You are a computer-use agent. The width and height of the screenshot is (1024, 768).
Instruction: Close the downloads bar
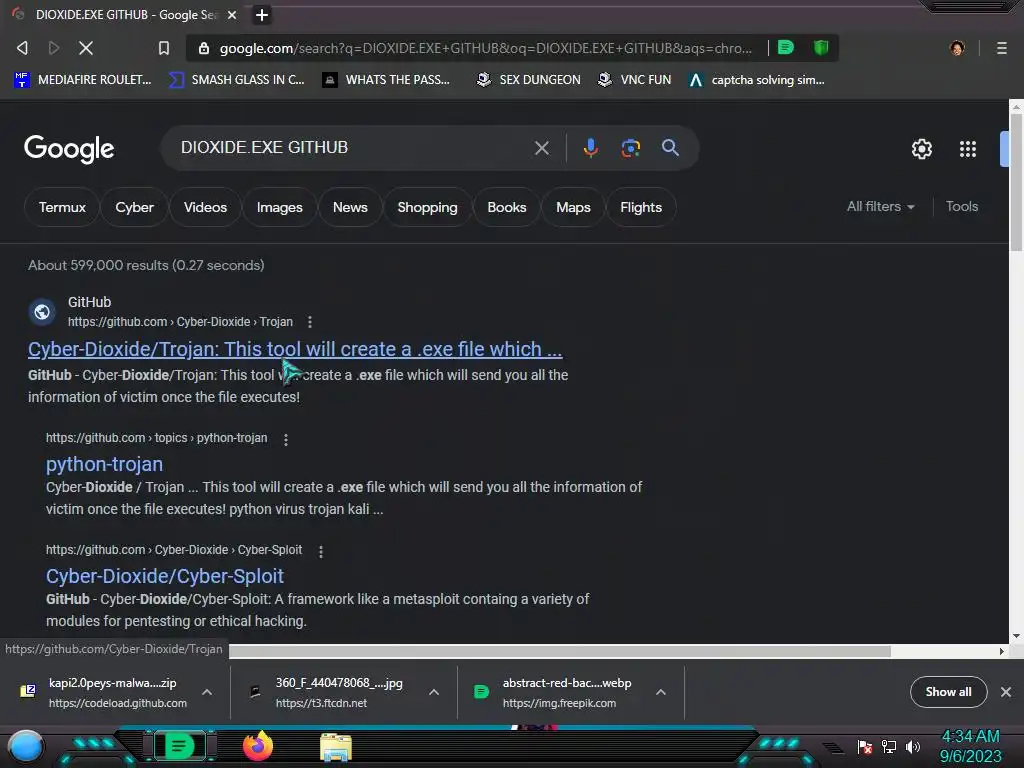point(1006,692)
